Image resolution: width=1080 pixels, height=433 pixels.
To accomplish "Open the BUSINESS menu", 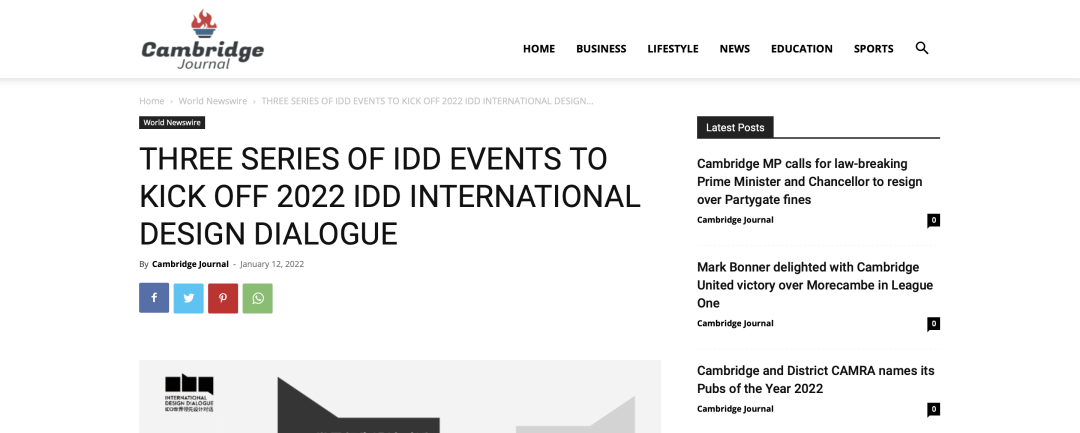I will click(x=601, y=48).
